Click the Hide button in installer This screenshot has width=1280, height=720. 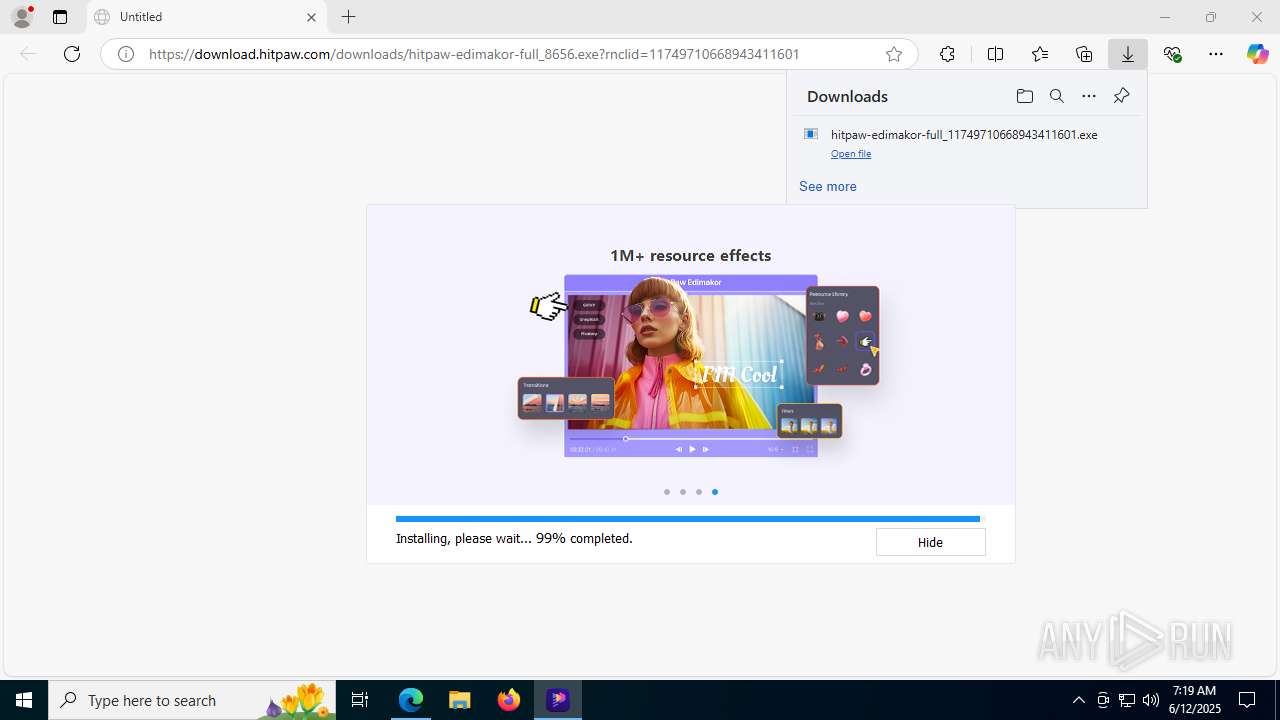pos(930,542)
